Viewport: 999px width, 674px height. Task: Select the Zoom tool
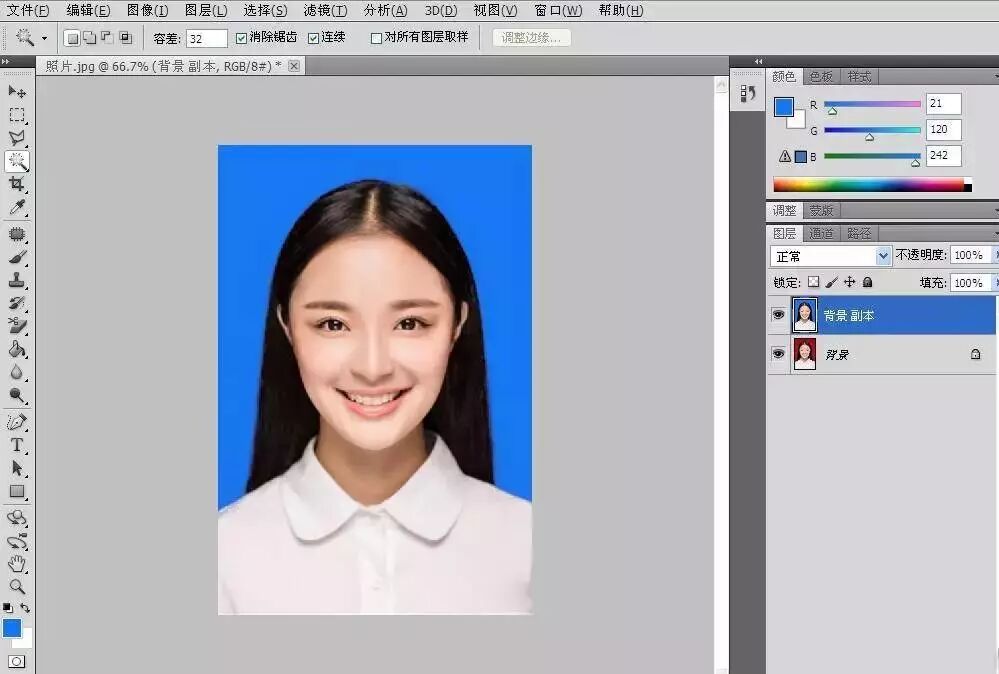tap(17, 586)
